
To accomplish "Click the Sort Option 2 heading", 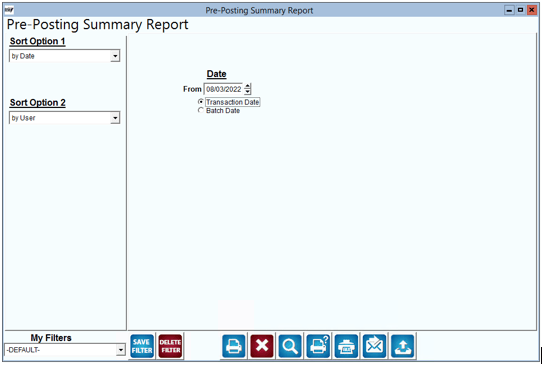I will (x=37, y=103).
